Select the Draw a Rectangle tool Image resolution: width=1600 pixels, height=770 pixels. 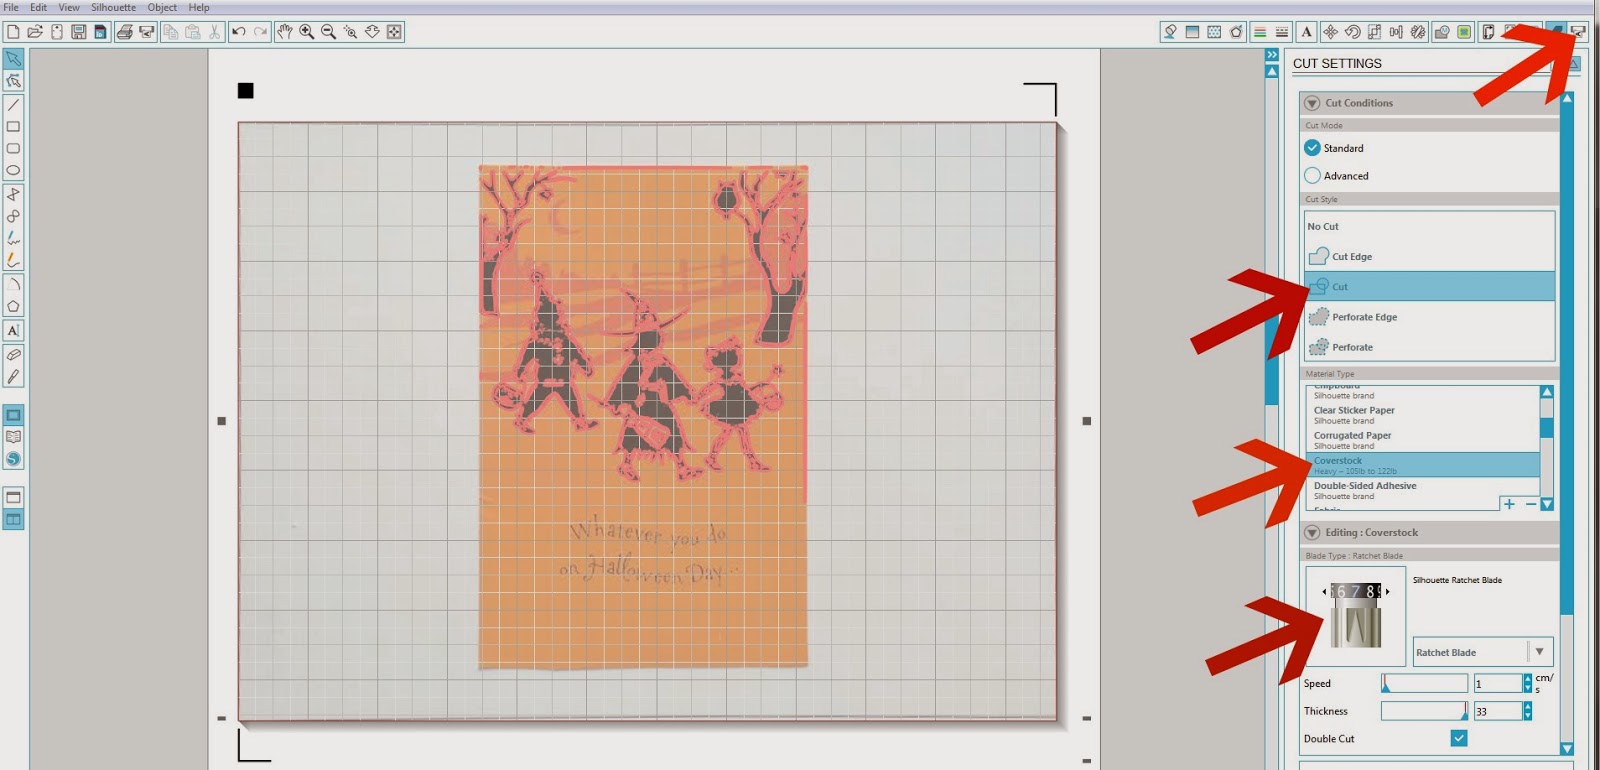(x=13, y=127)
